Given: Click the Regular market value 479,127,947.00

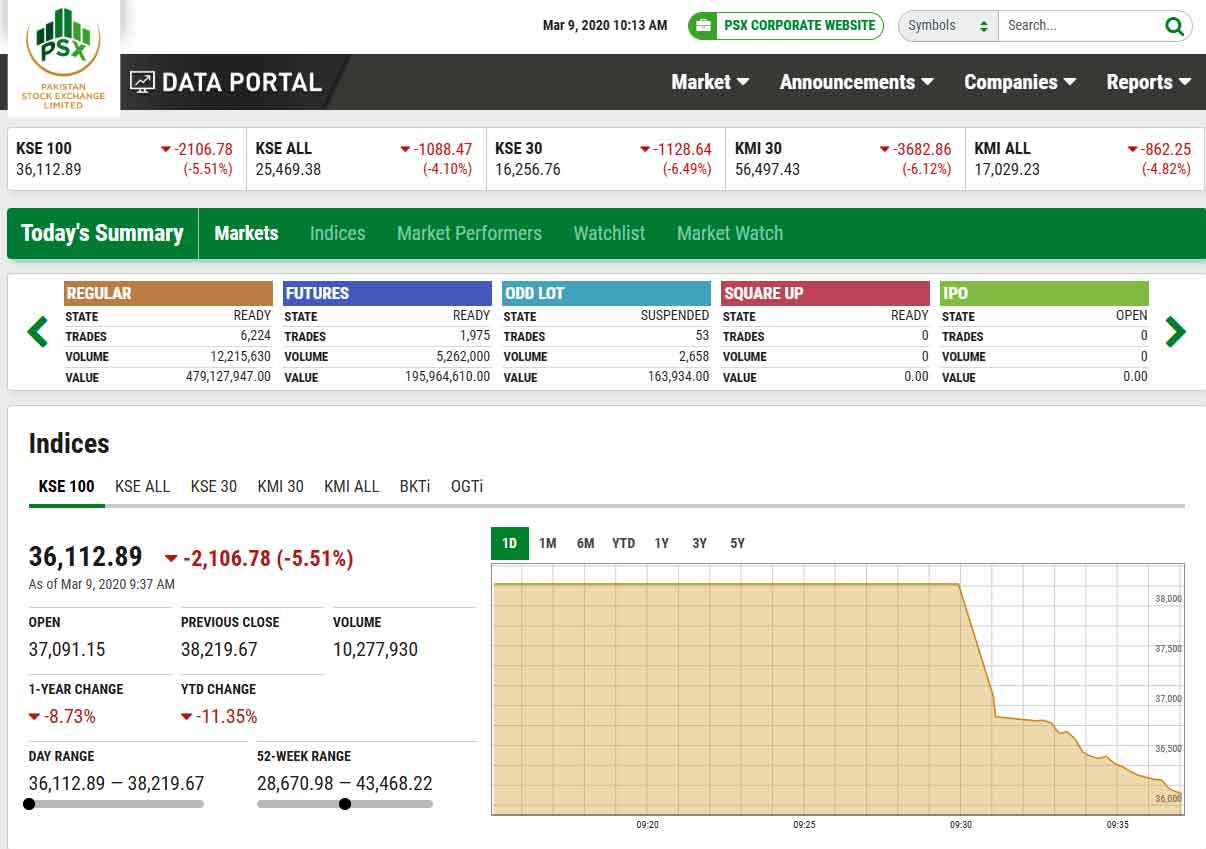Looking at the screenshot, I should pos(228,377).
